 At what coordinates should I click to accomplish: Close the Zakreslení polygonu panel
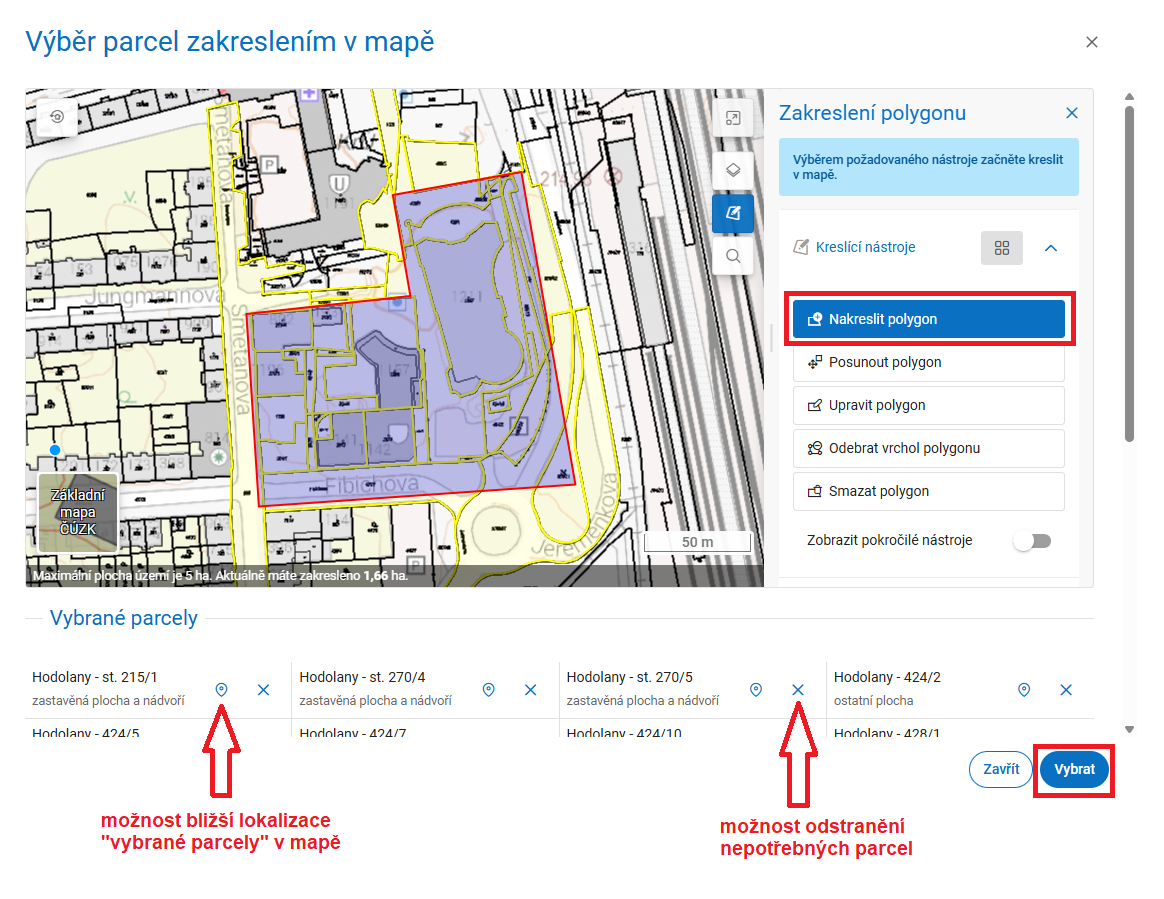(1071, 113)
